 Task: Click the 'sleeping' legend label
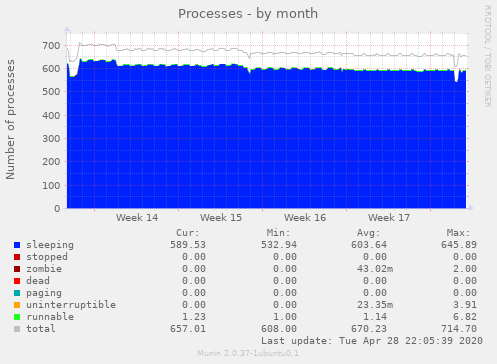click(x=50, y=245)
